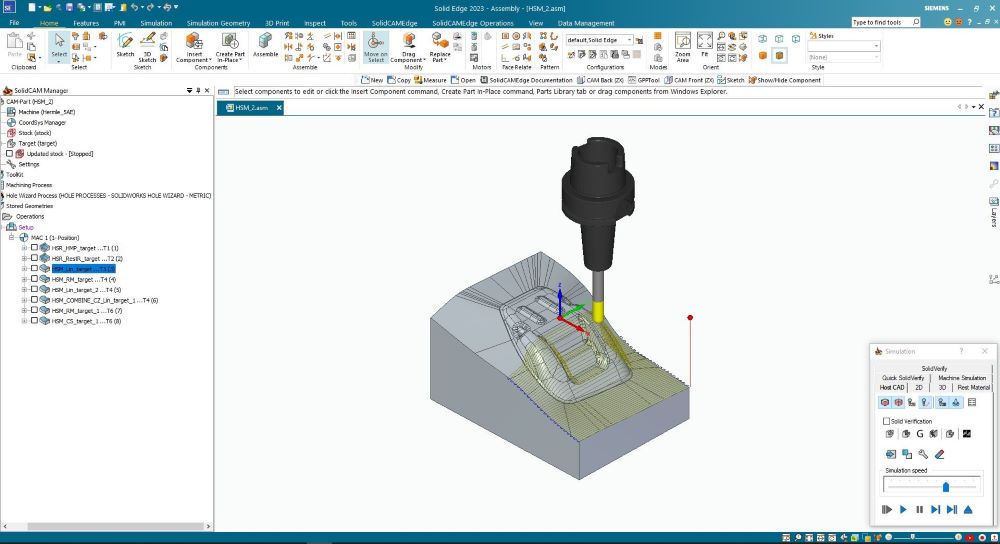Collapse the MAC 1 (1-Position) node
Screen dimensions: 1000x544
pyautogui.click(x=11, y=237)
